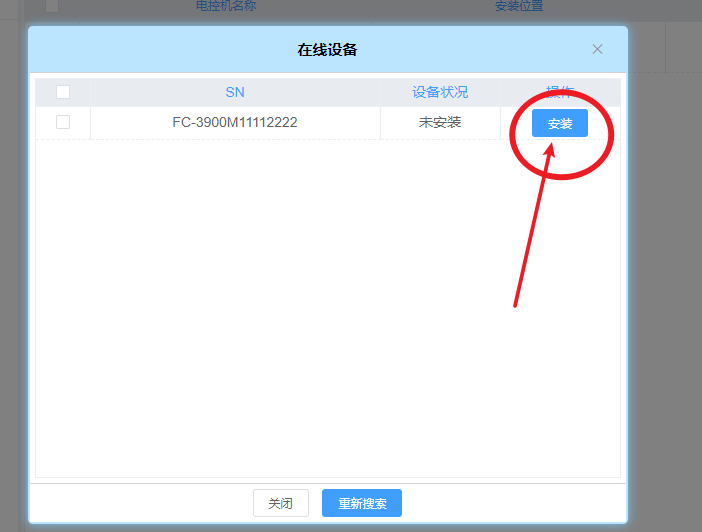The width and height of the screenshot is (702, 532).
Task: Click the 设备状况 column header
Action: 440,92
